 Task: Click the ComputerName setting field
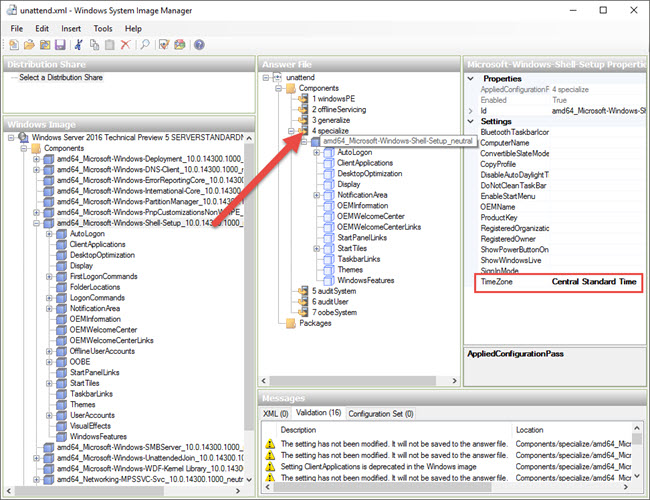597,143
